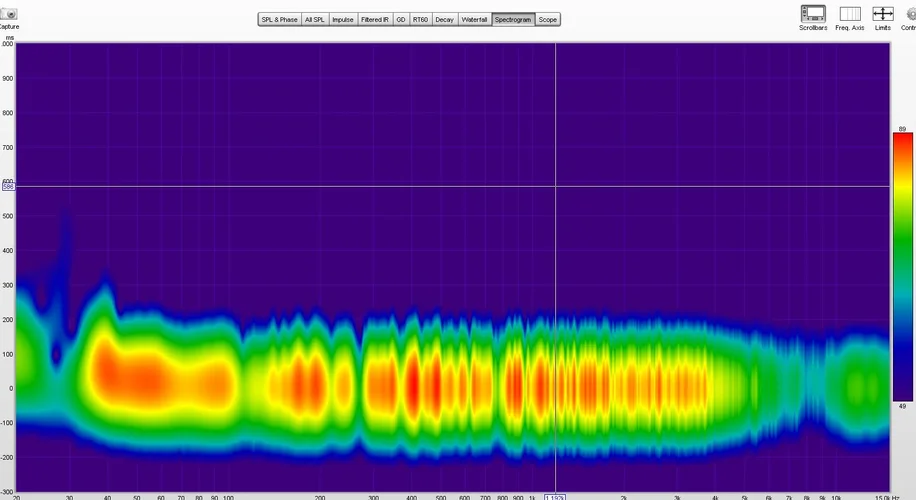Click the 900 ms time axis label

(x=8, y=78)
